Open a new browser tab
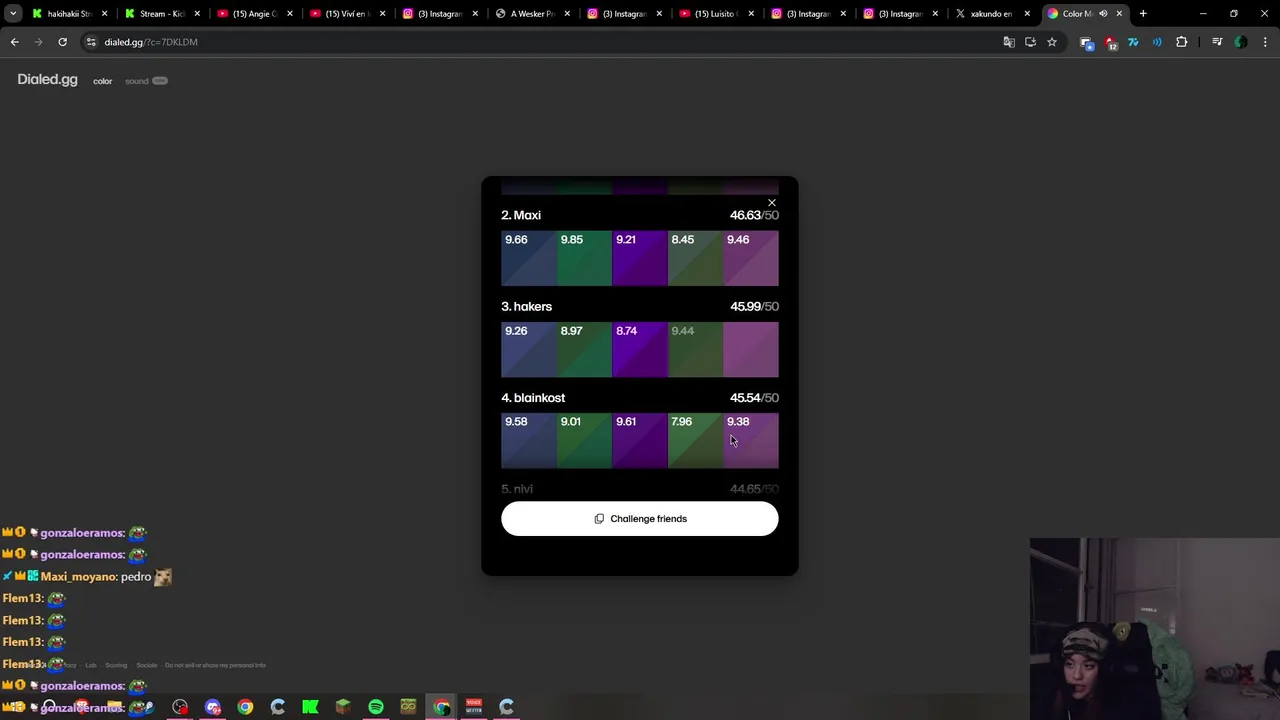Screen dimensions: 1280x720 (x=1143, y=14)
